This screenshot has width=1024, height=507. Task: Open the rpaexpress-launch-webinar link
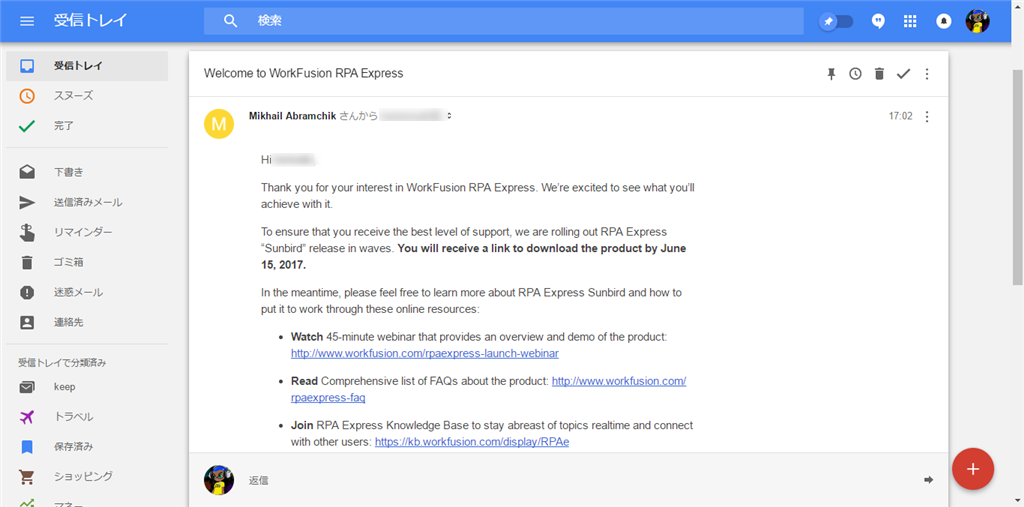click(424, 353)
